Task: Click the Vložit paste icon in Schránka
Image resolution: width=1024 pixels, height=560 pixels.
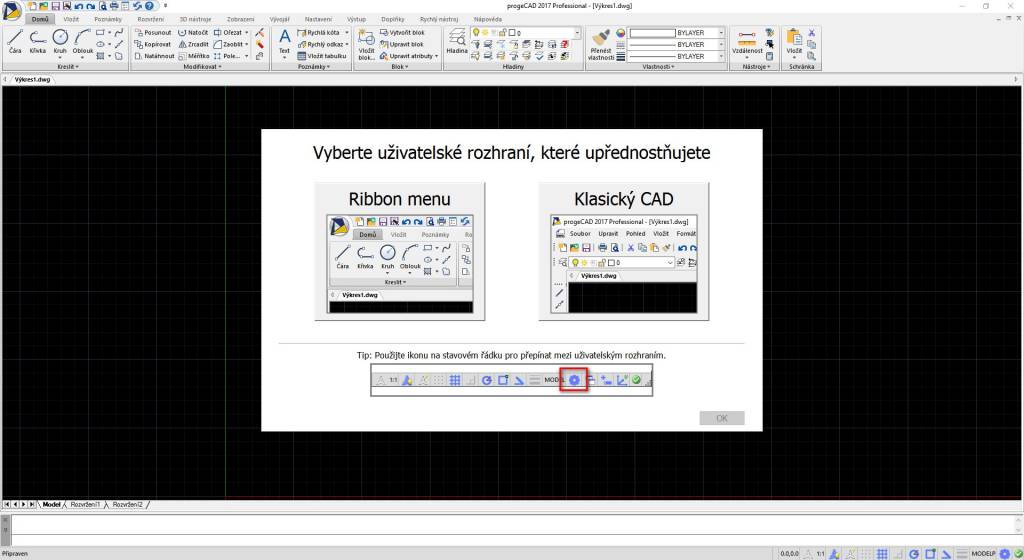Action: pyautogui.click(x=794, y=42)
